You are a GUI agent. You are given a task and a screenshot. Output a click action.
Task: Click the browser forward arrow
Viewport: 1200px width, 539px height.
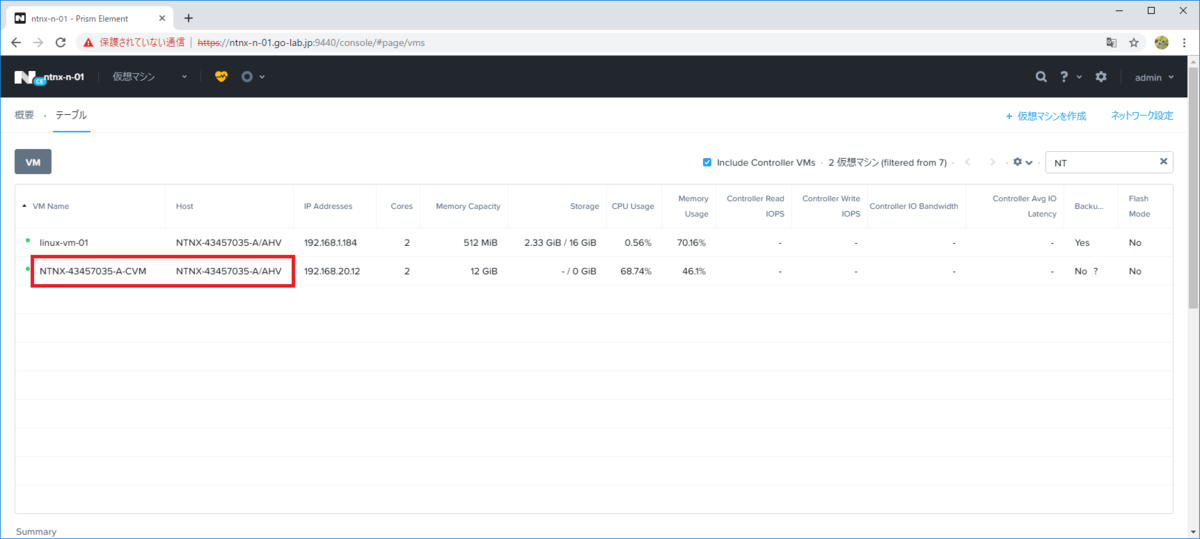[x=38, y=43]
